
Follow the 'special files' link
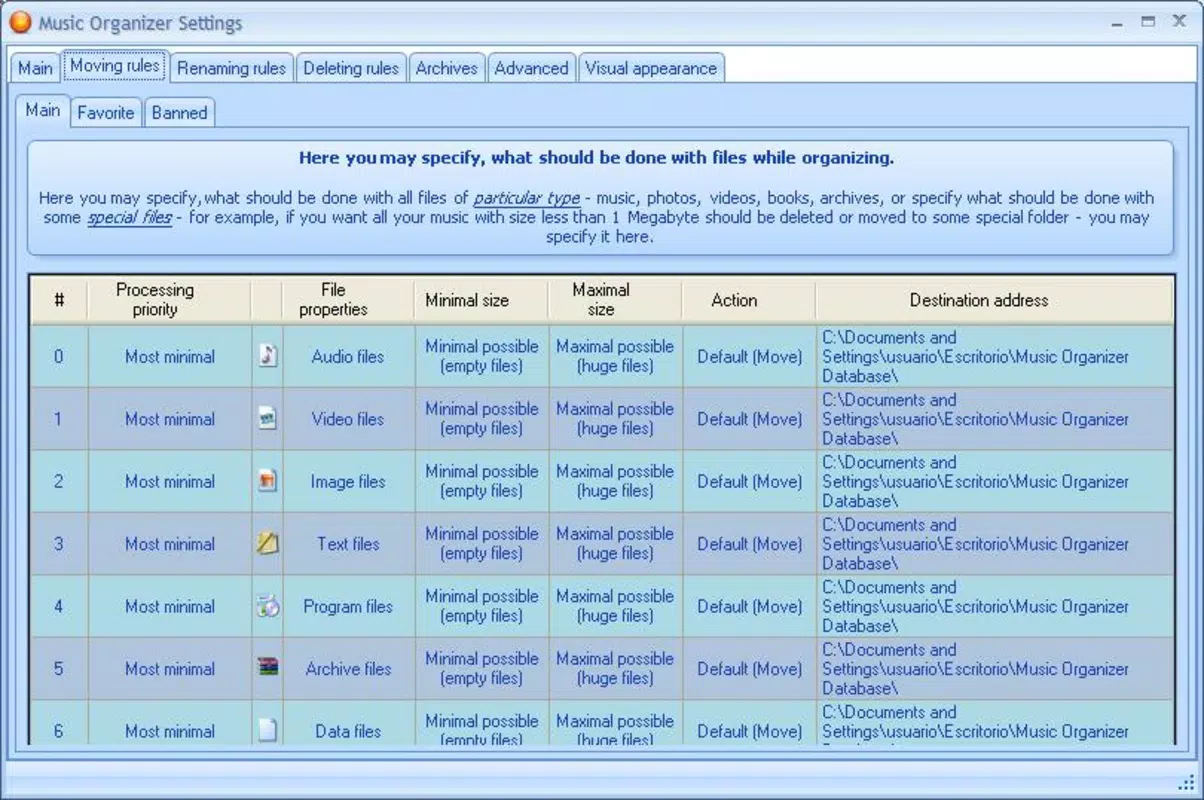tap(129, 217)
